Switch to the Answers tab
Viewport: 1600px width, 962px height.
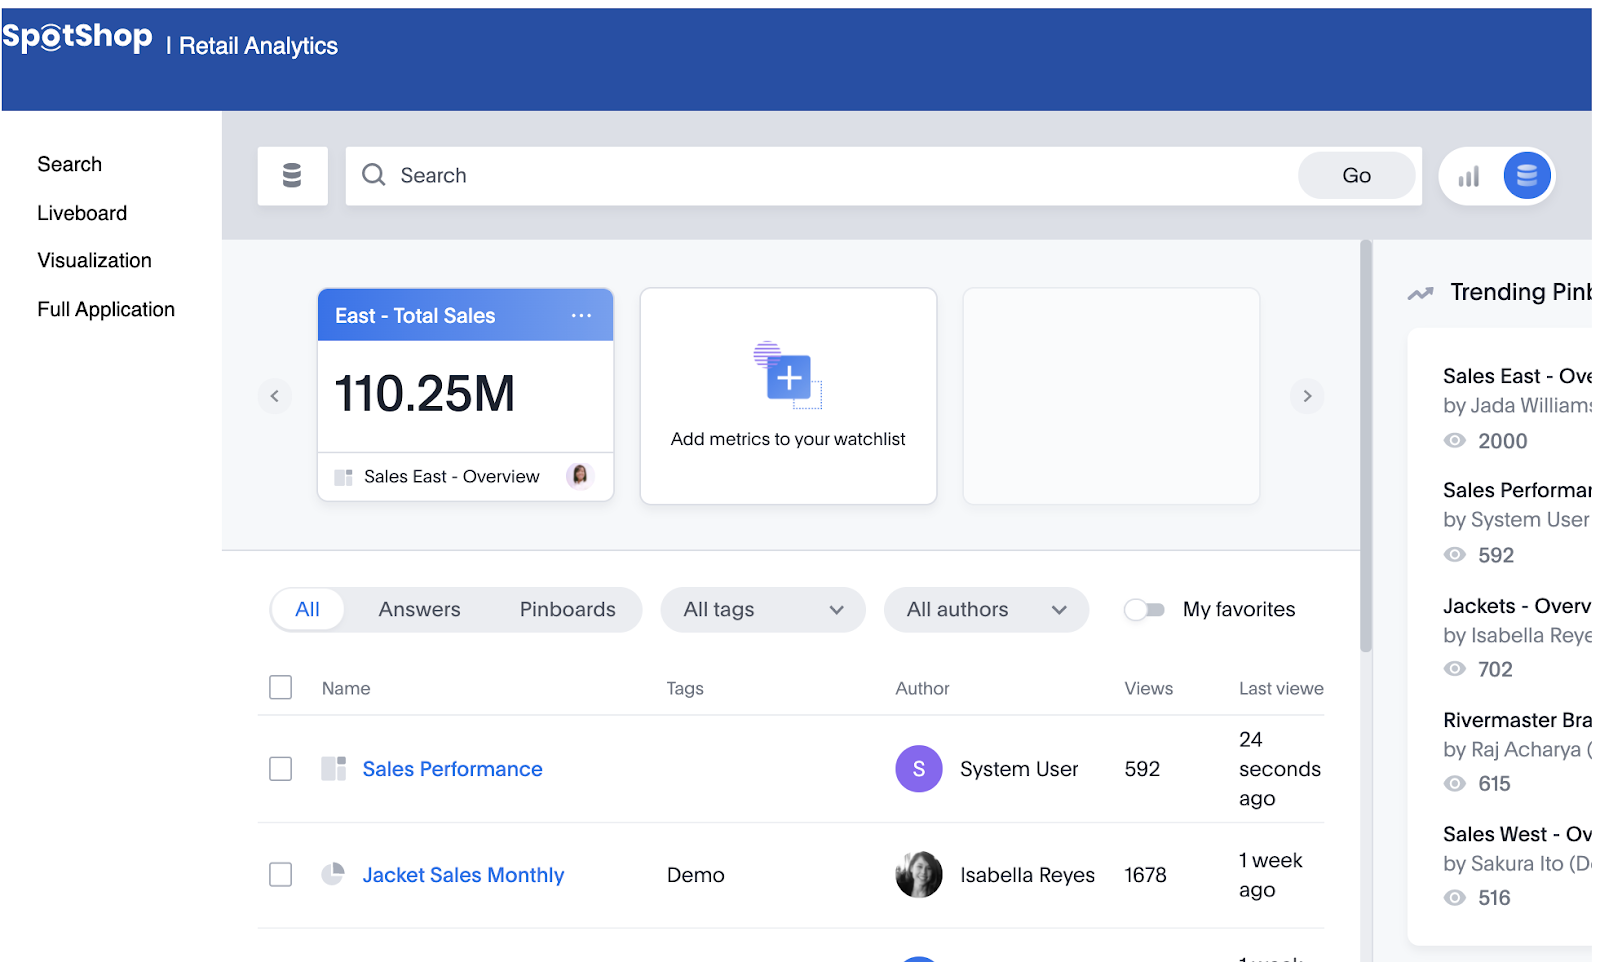(419, 610)
